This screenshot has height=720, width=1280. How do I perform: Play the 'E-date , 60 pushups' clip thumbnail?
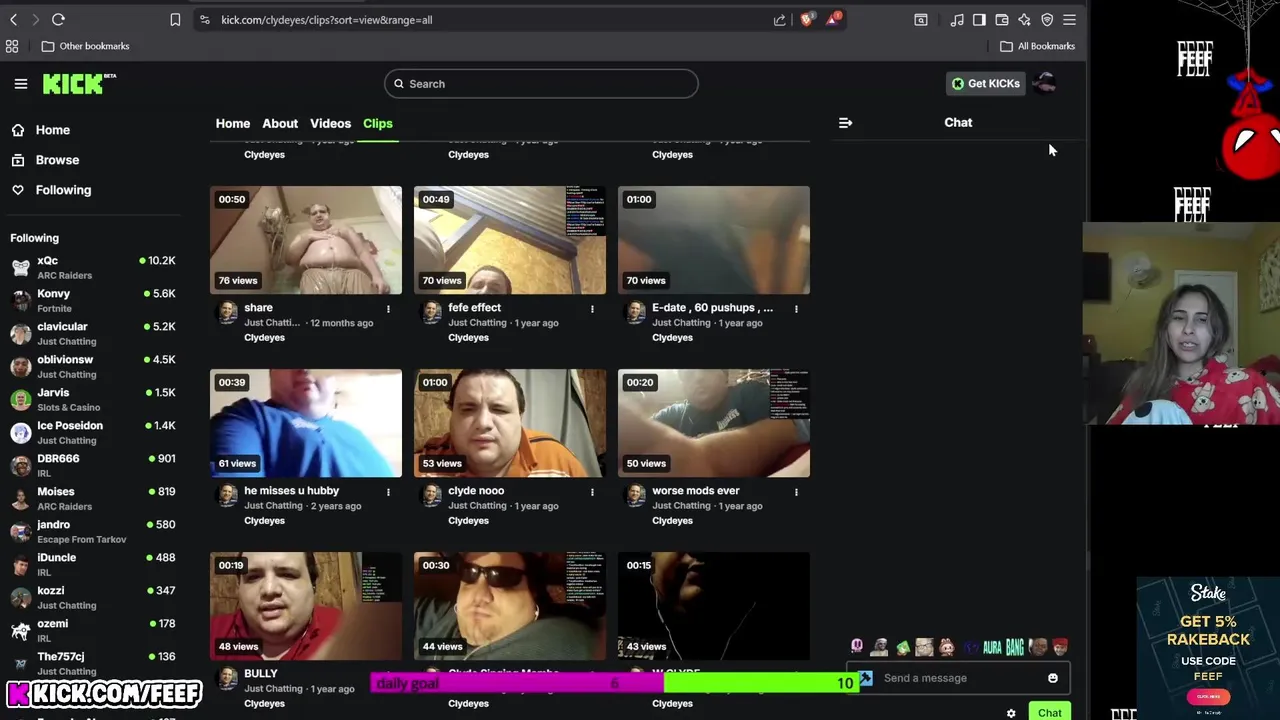(x=714, y=240)
